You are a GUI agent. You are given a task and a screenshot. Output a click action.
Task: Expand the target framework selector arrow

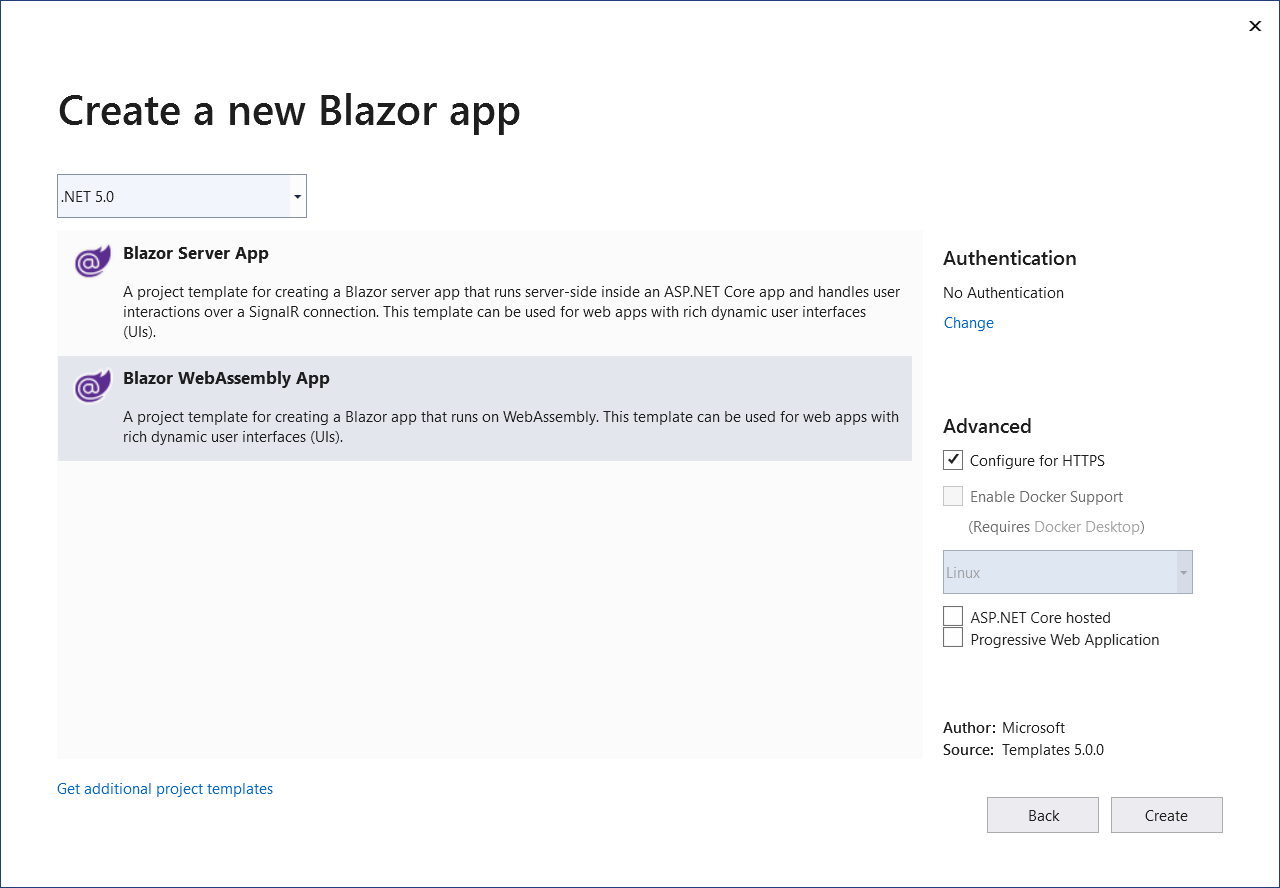(297, 196)
